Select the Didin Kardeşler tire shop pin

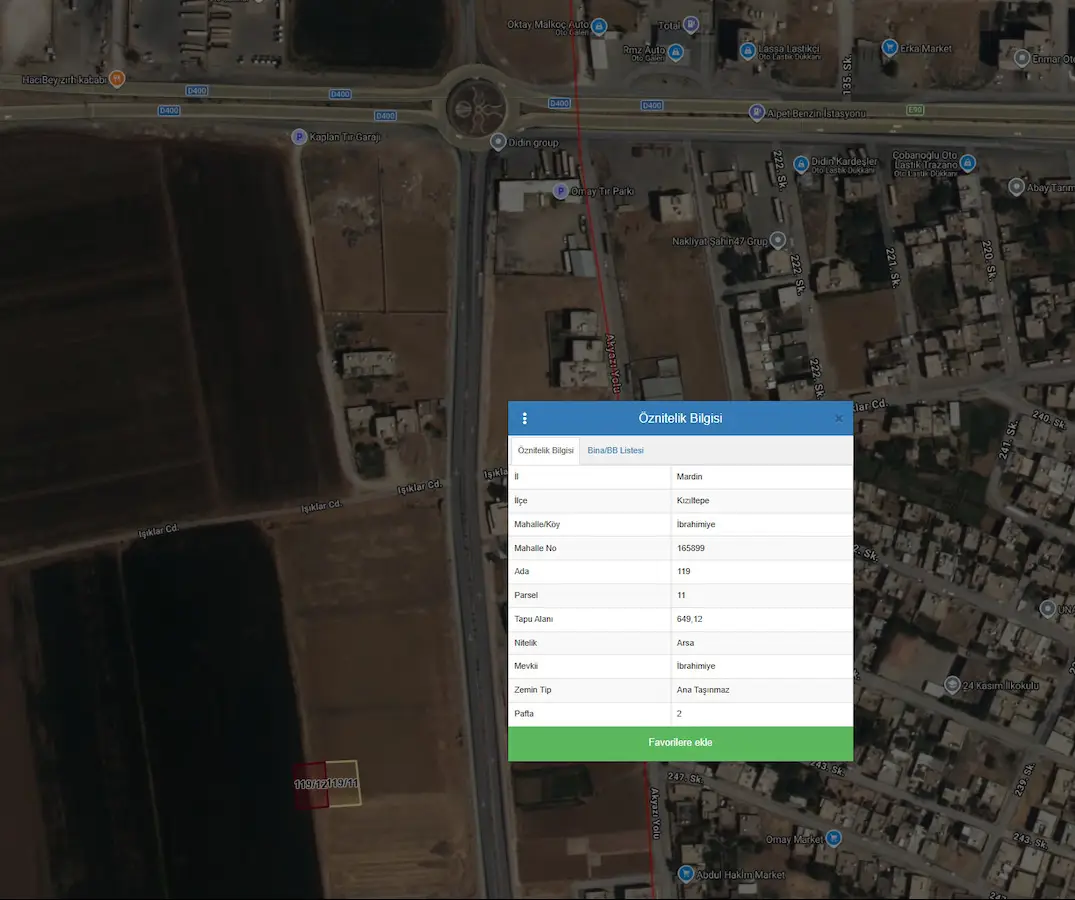point(801,164)
